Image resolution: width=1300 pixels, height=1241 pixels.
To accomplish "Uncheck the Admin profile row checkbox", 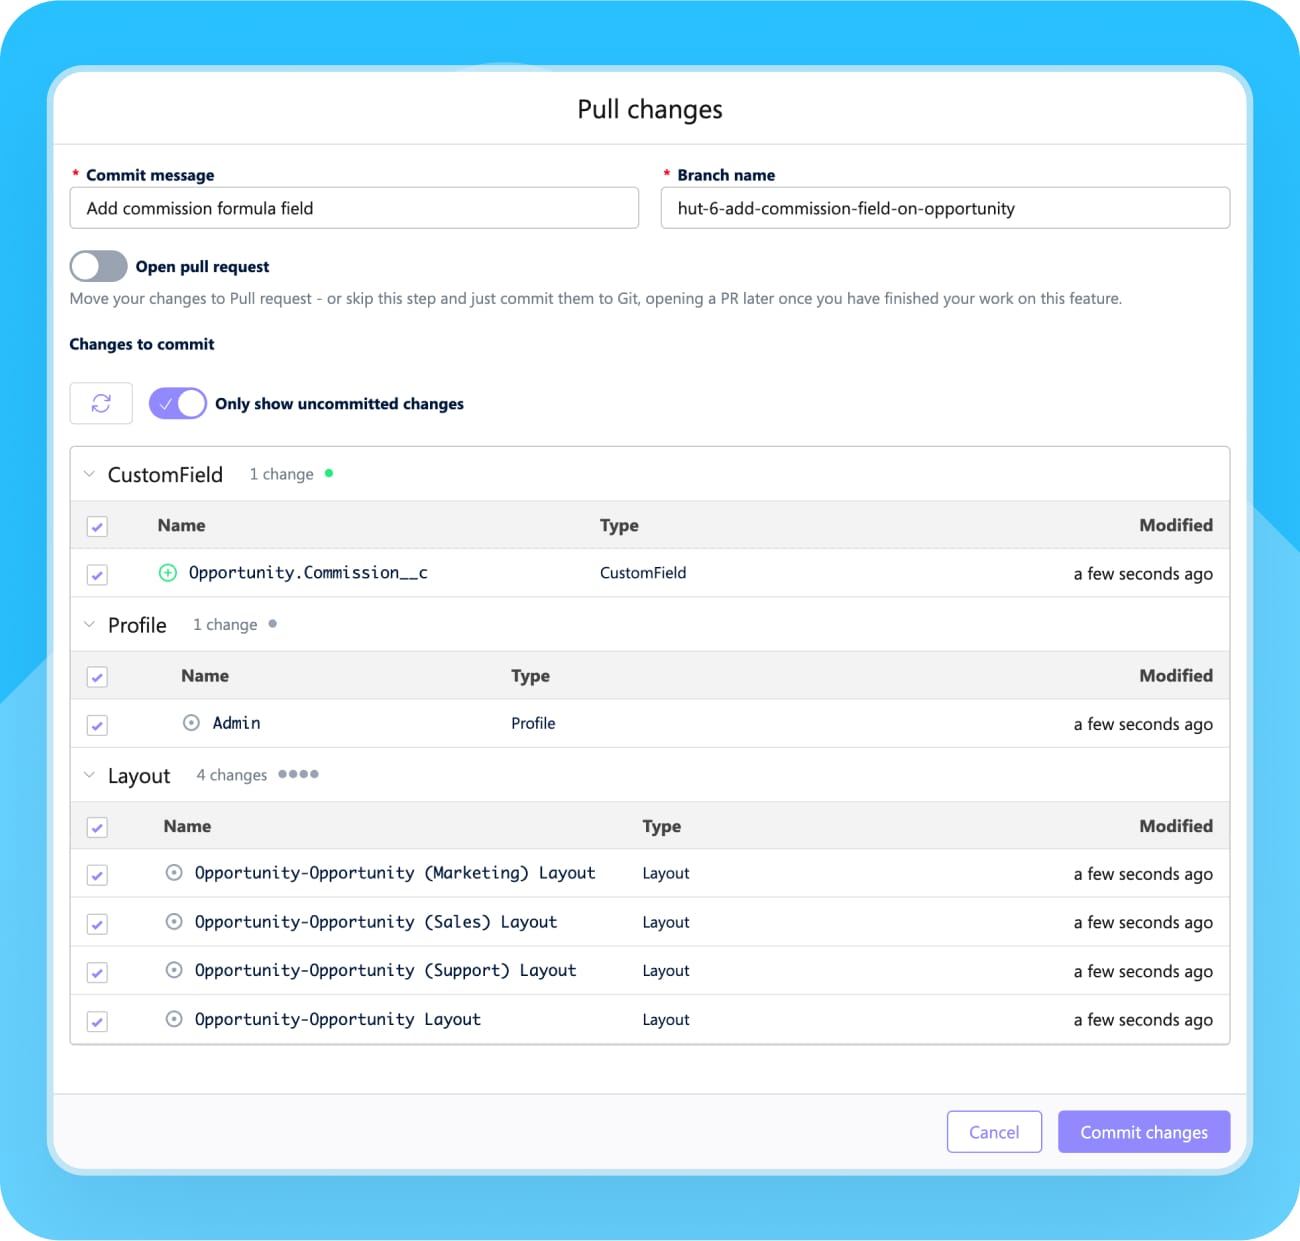I will coord(97,725).
